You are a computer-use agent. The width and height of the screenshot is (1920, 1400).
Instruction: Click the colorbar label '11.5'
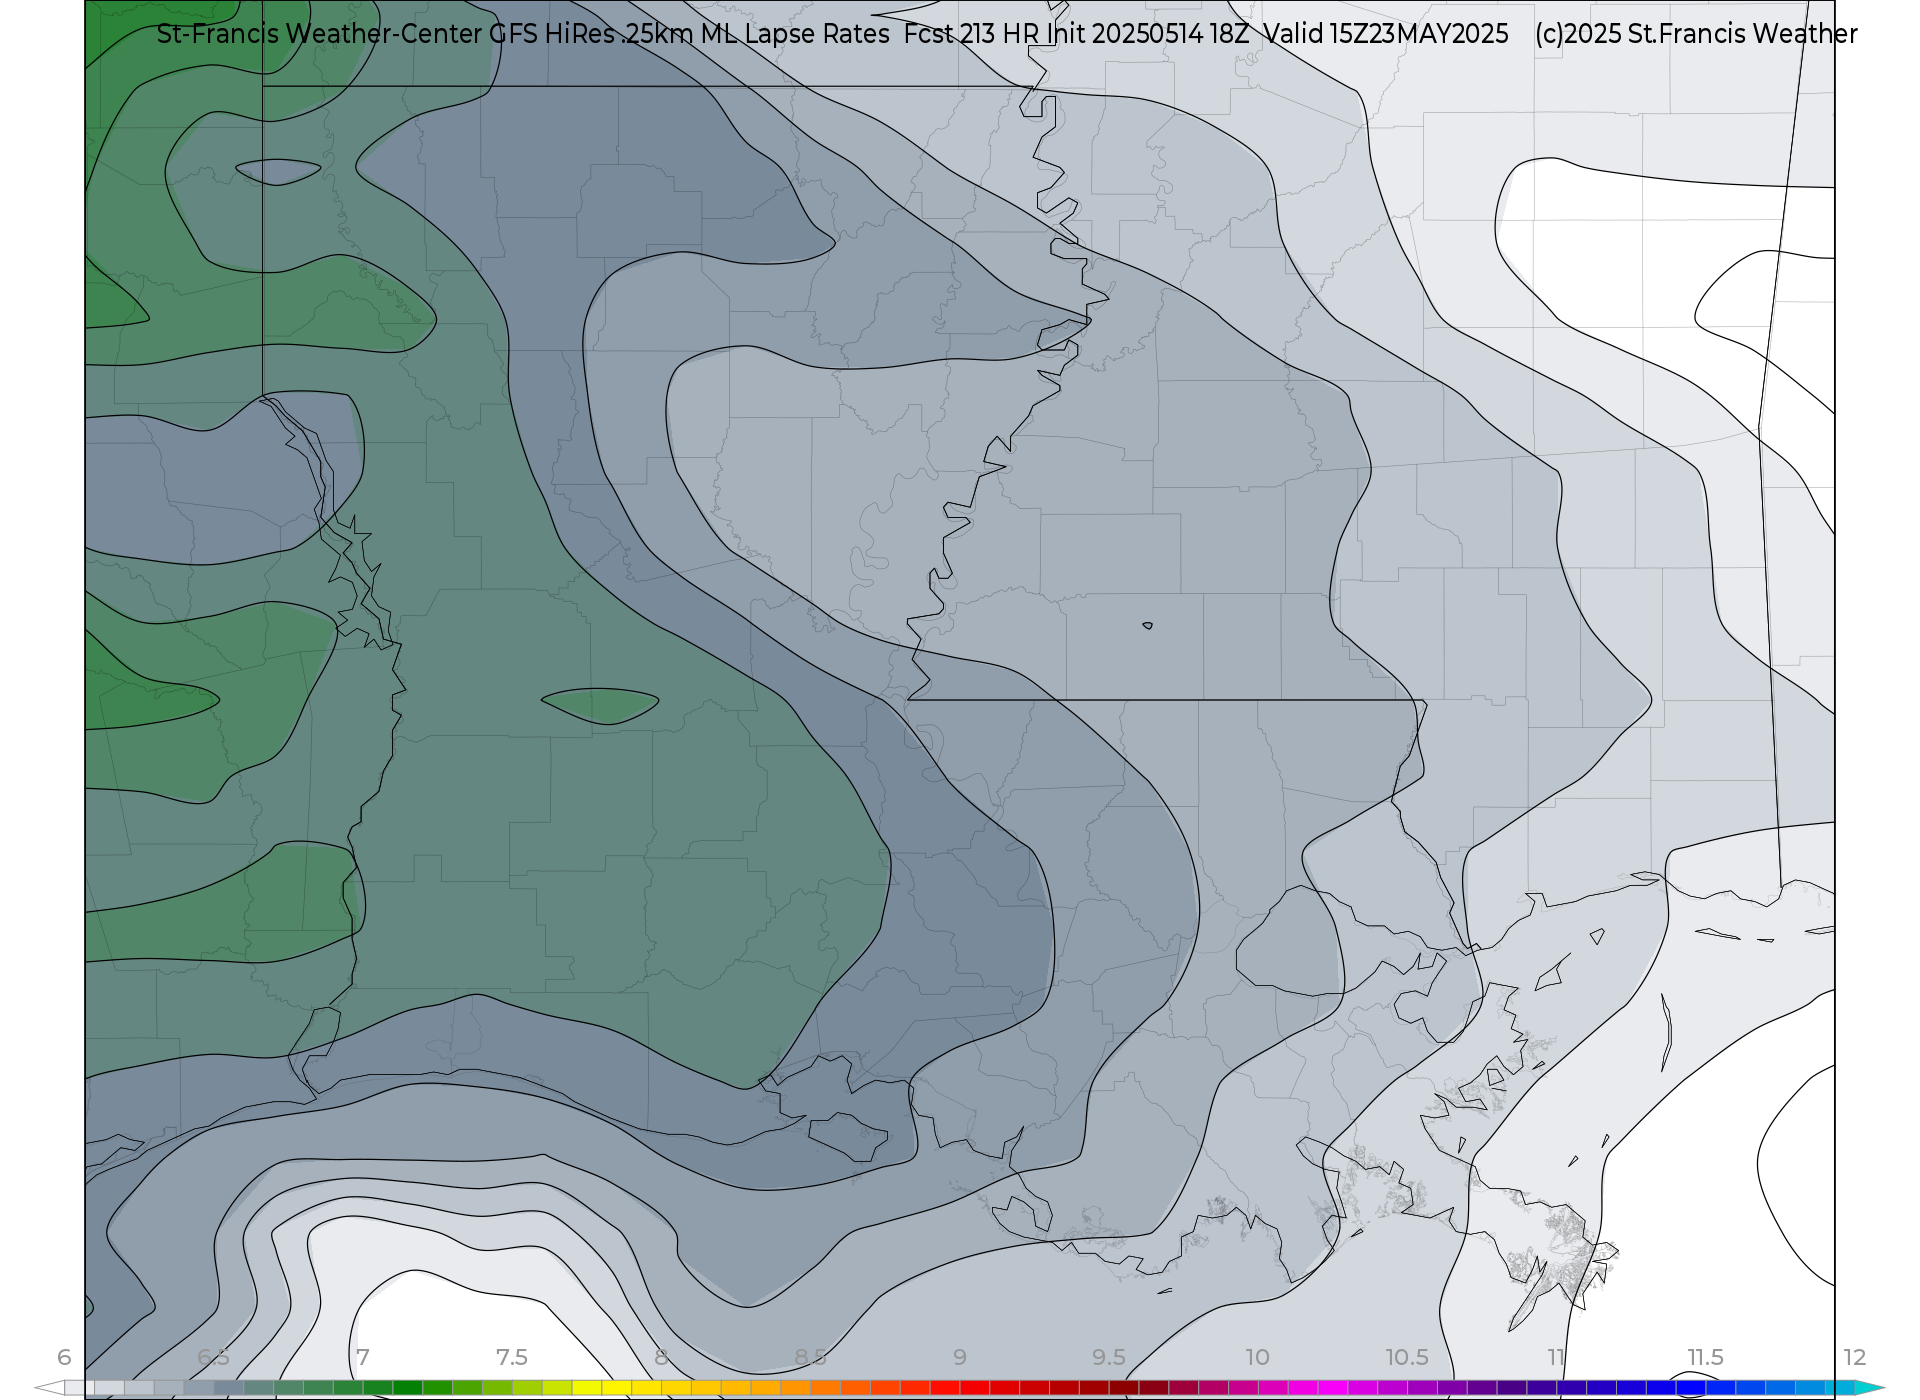click(1705, 1357)
